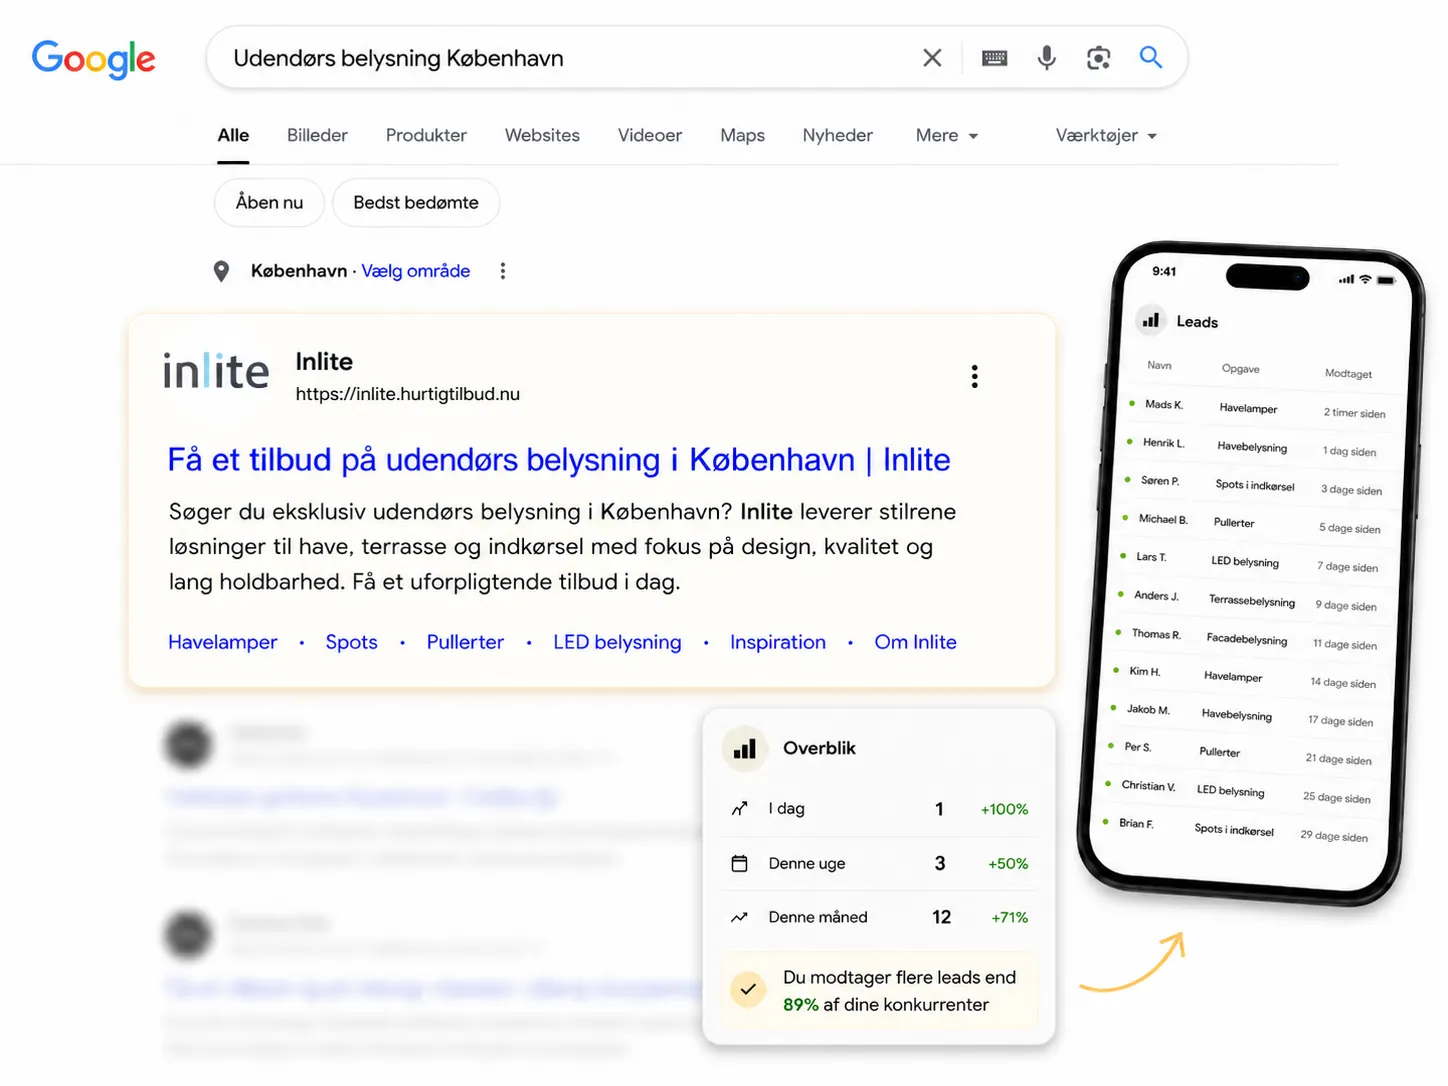Click the Inlite logo in the result
1448x1086 pixels.
tap(216, 371)
